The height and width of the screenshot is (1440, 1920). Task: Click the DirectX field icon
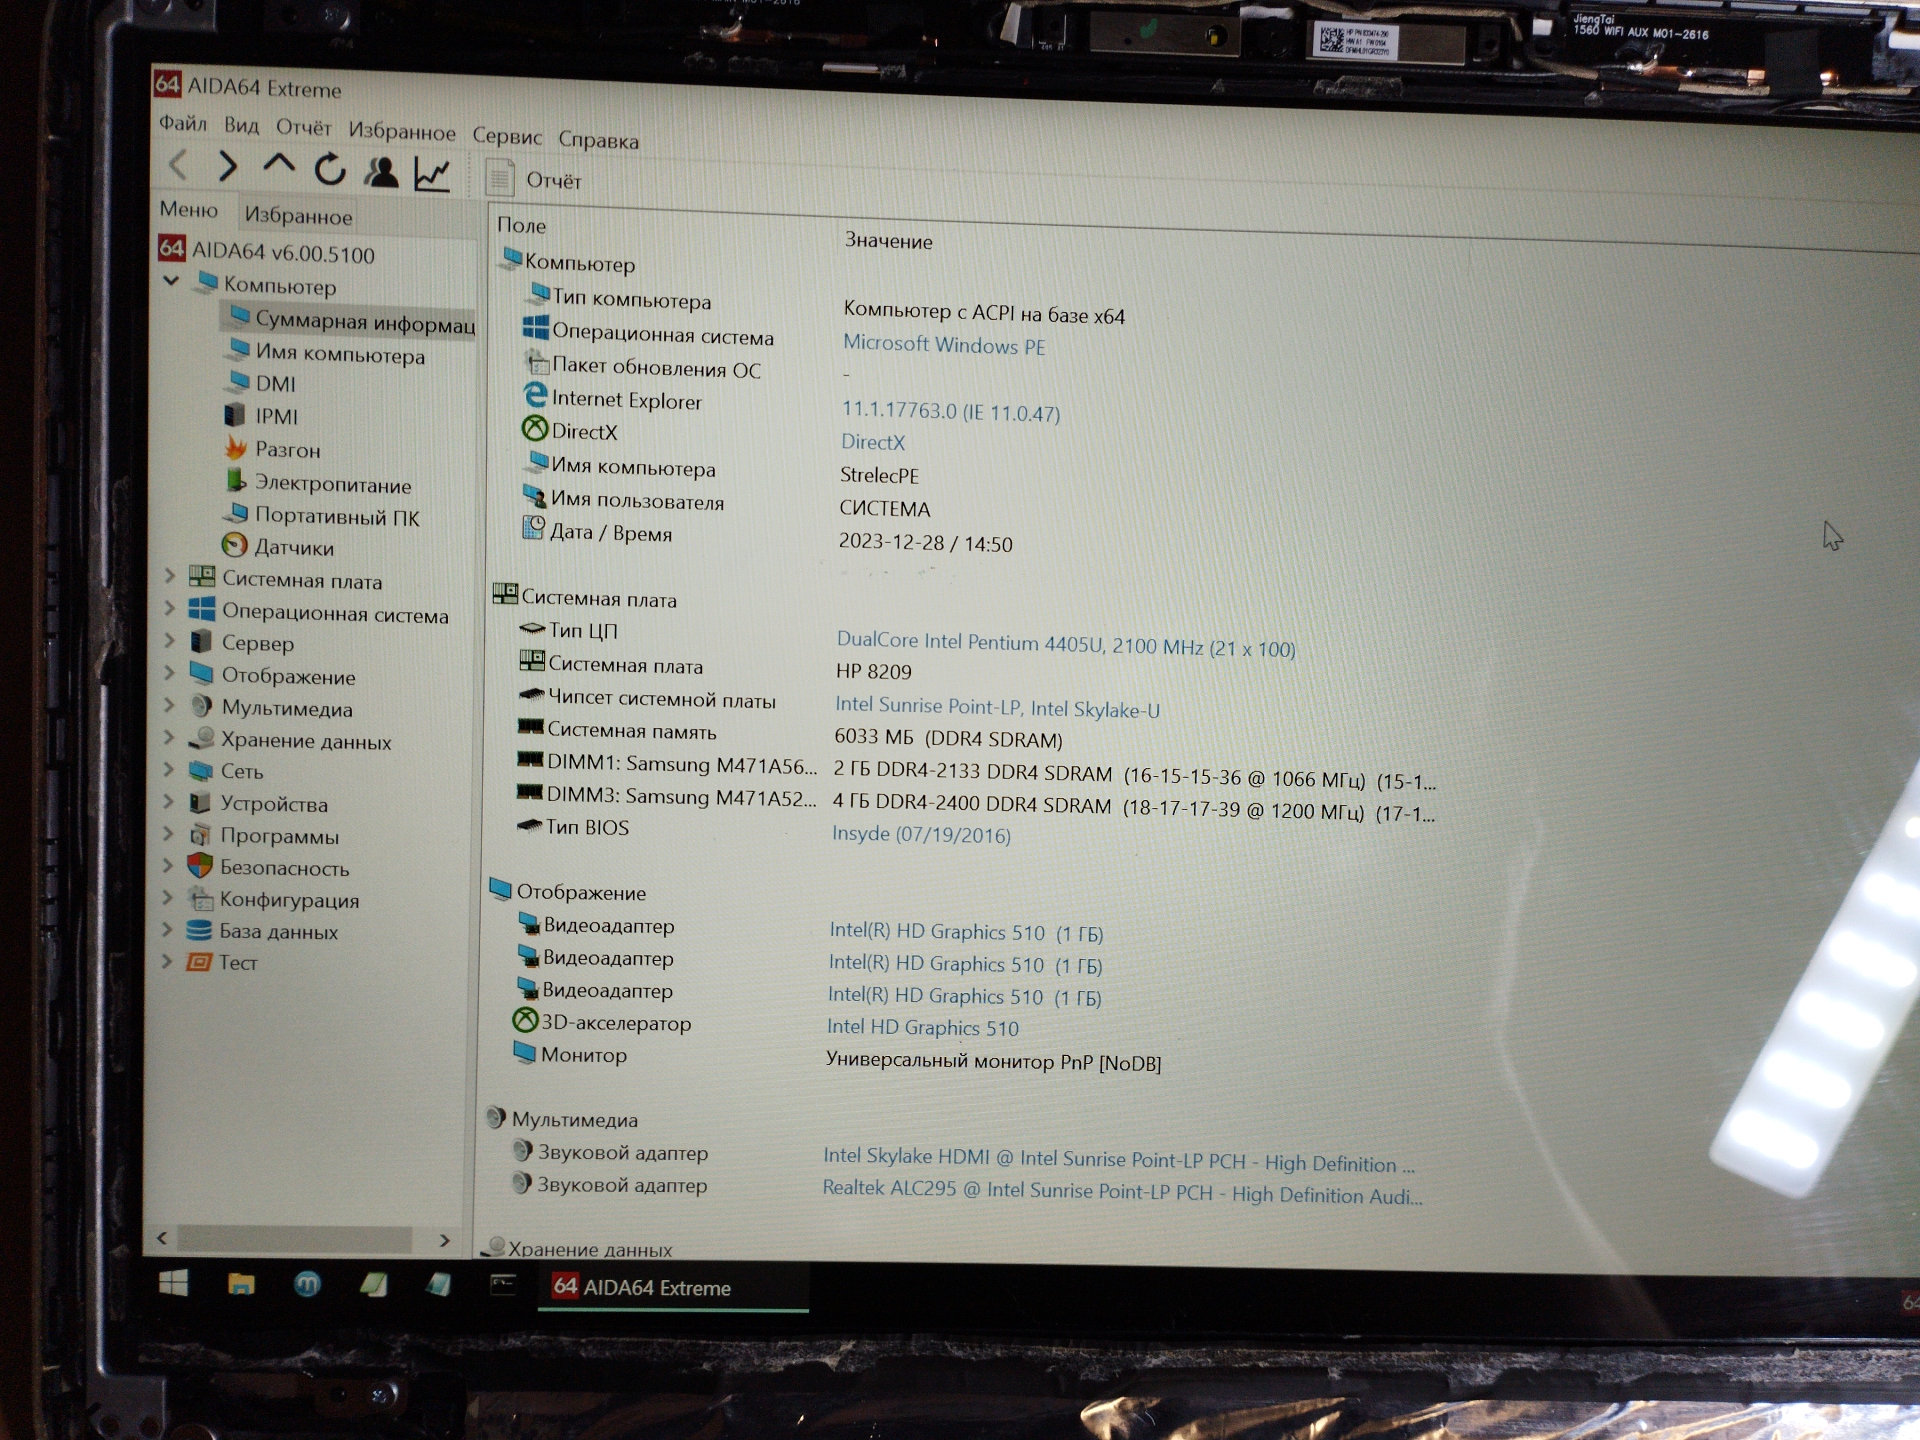click(x=535, y=429)
